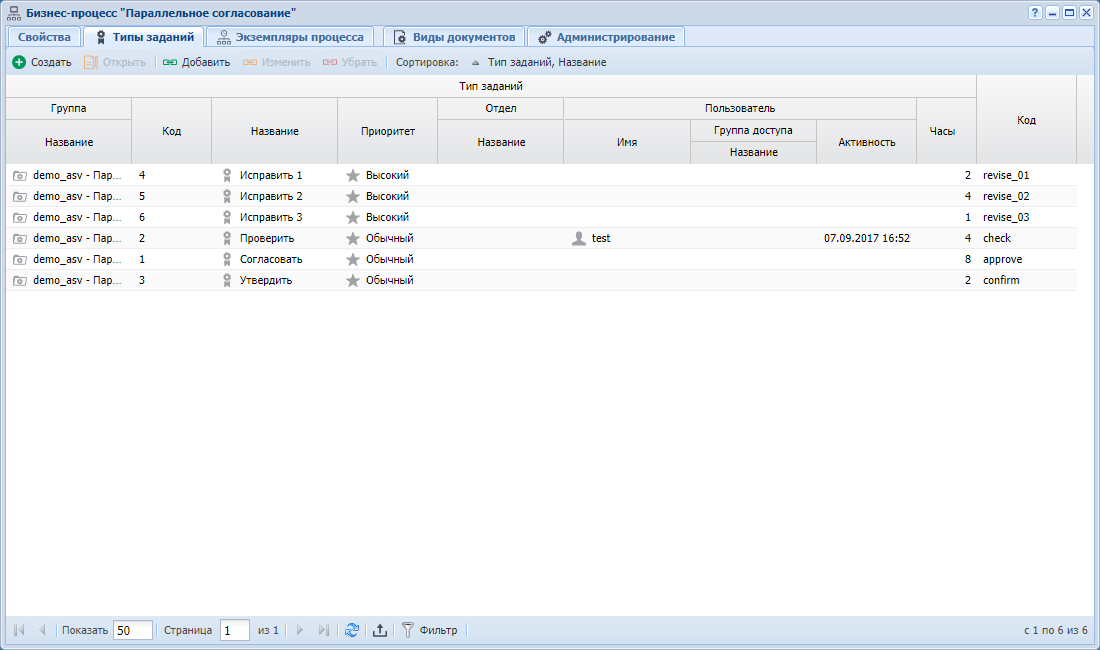Viewport: 1100px width, 650px height.
Task: Go to the next page arrow
Action: (x=300, y=630)
